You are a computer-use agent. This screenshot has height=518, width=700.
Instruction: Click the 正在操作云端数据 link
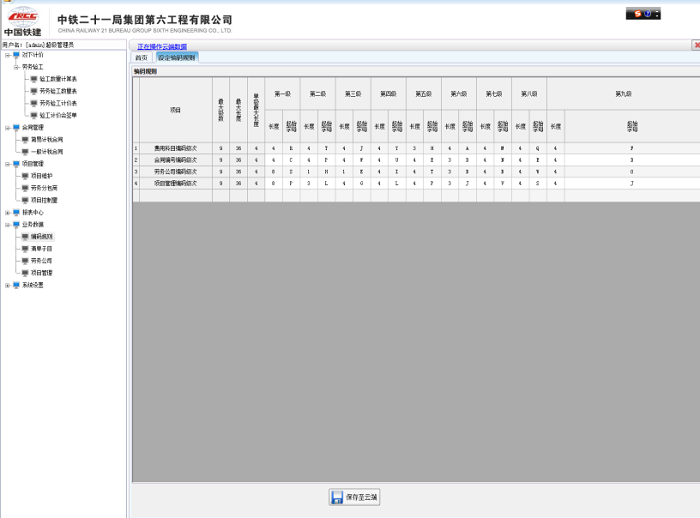(x=161, y=47)
